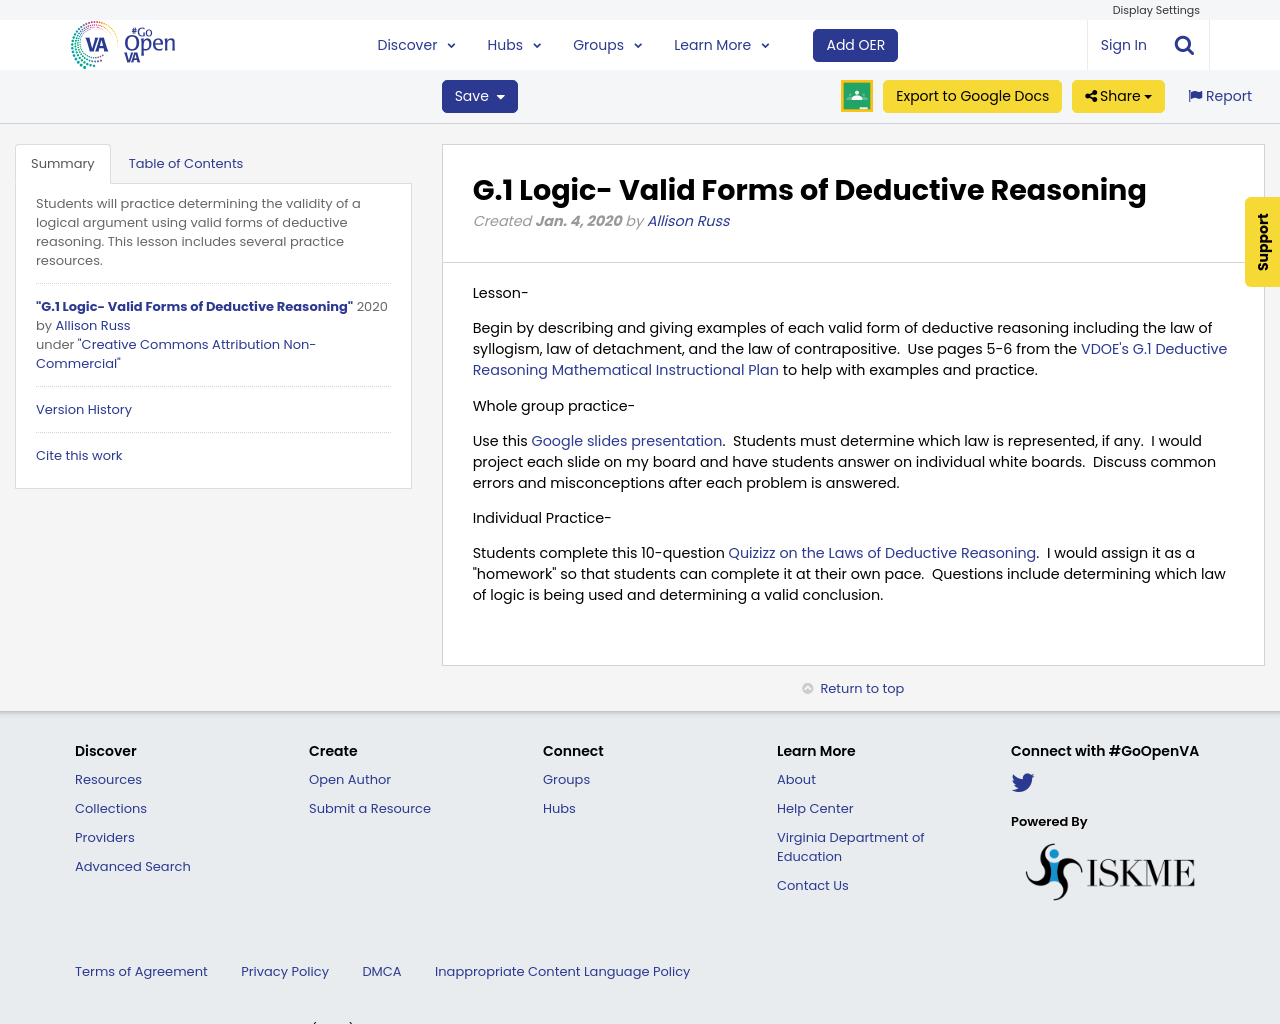Open the Google slides presentation link
The width and height of the screenshot is (1280, 1024).
pos(626,441)
